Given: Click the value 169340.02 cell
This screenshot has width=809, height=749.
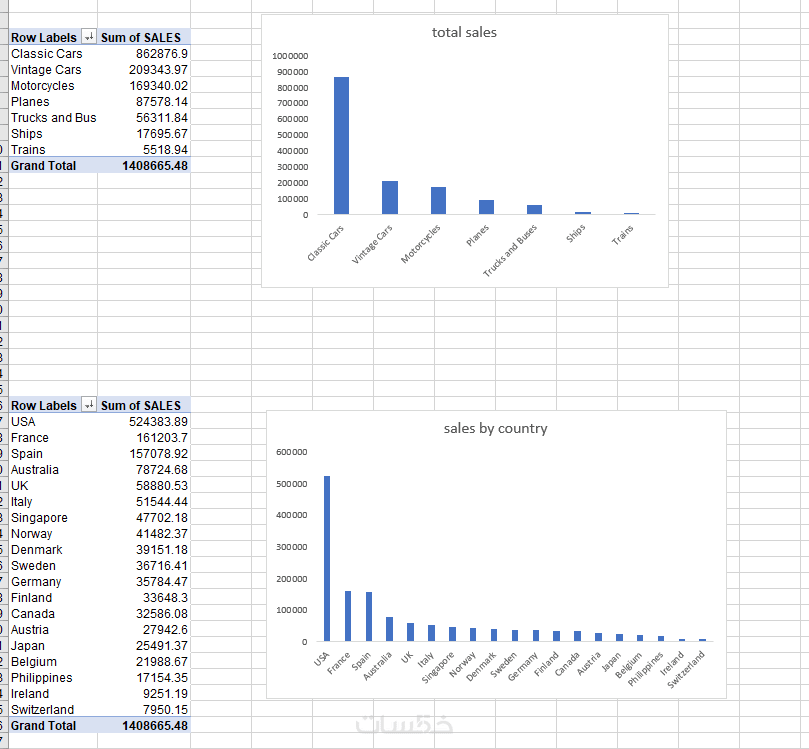Looking at the screenshot, I should point(144,86).
